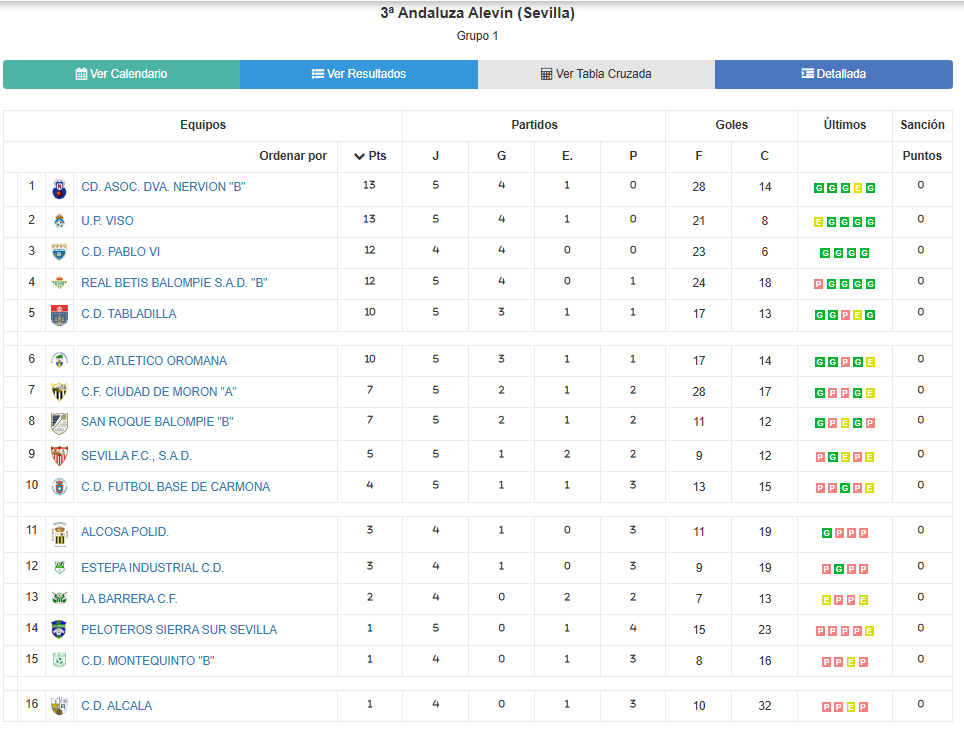The height and width of the screenshot is (734, 964).
Task: Open REAL BETIS BALOMPIE S.A.D. "B" link
Action: coord(174,283)
